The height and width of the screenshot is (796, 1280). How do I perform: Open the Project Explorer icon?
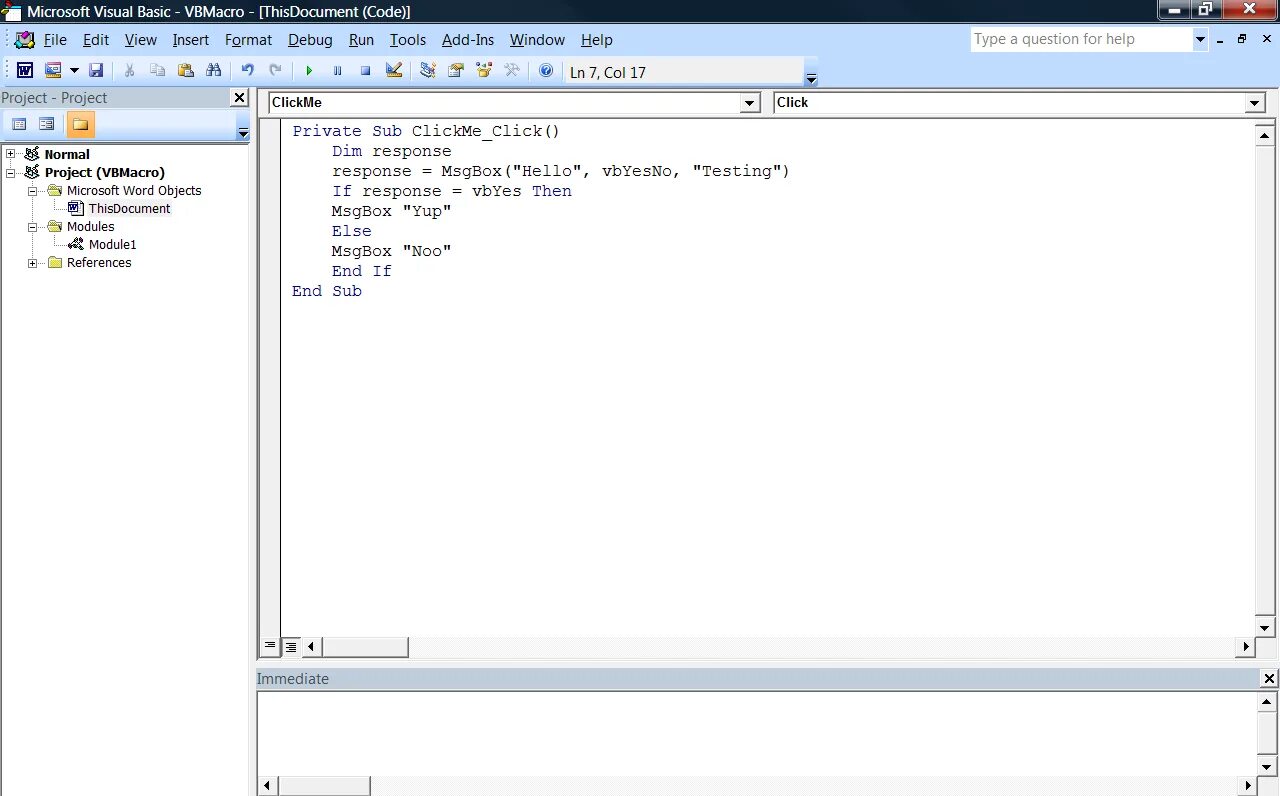[428, 71]
